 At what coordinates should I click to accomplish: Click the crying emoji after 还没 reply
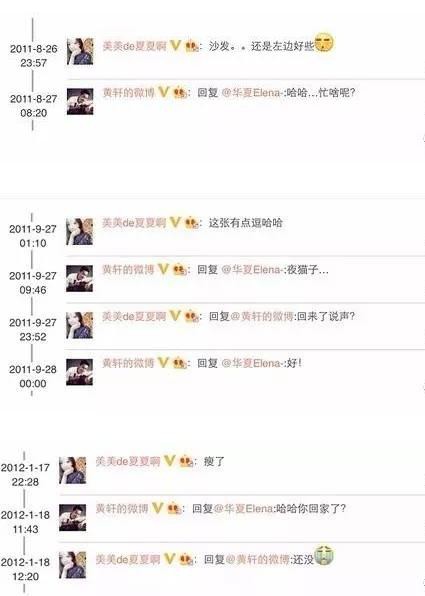[324, 556]
